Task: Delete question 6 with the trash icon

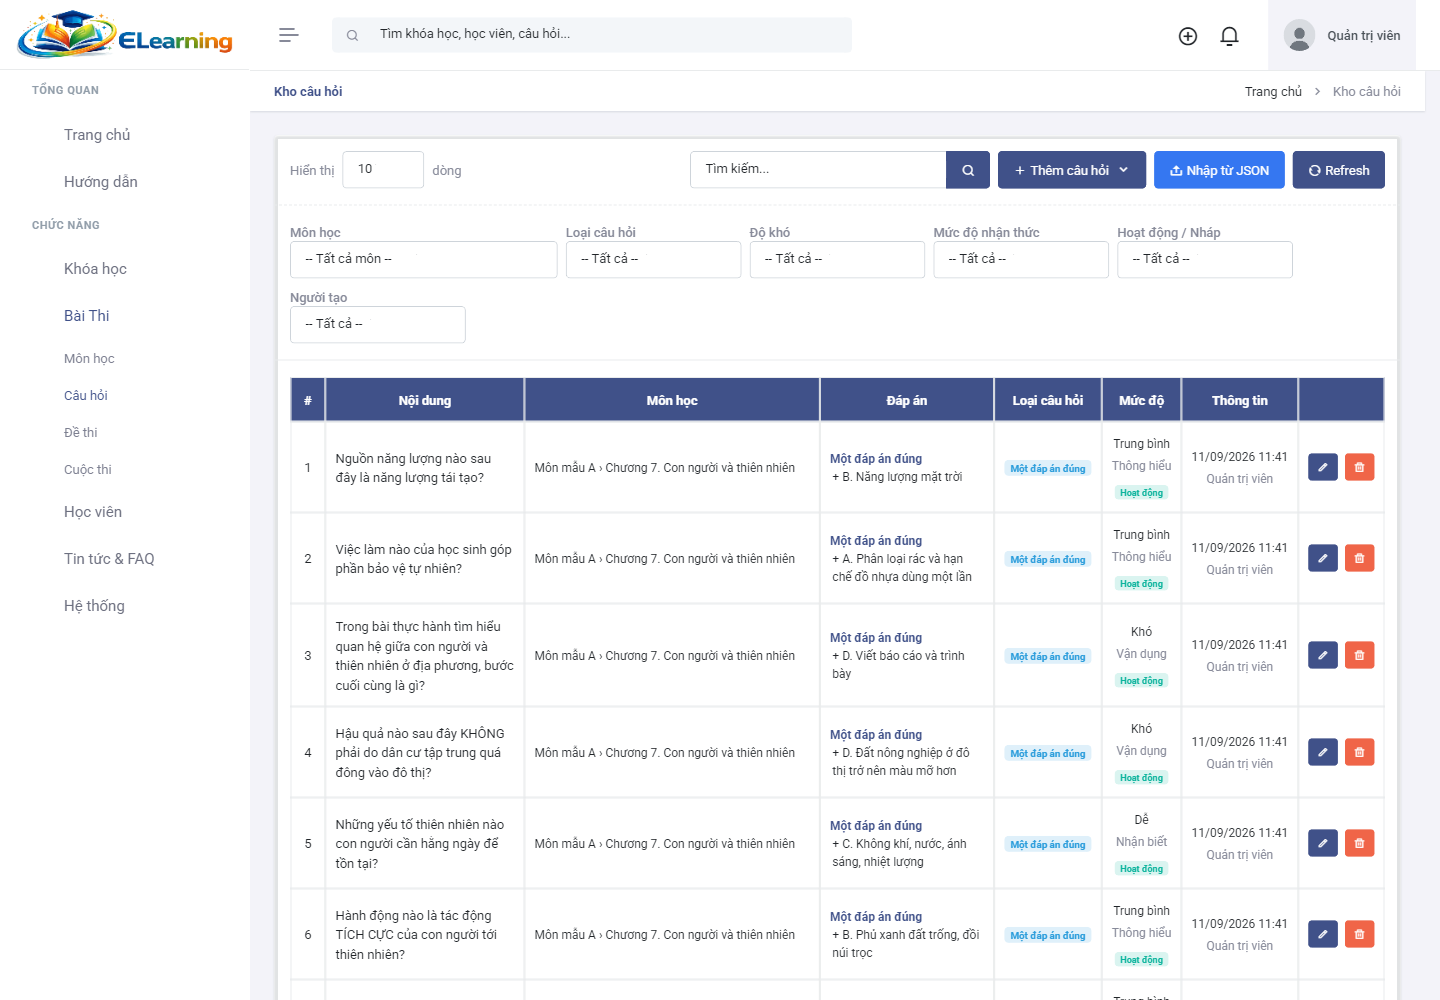Action: pyautogui.click(x=1359, y=934)
